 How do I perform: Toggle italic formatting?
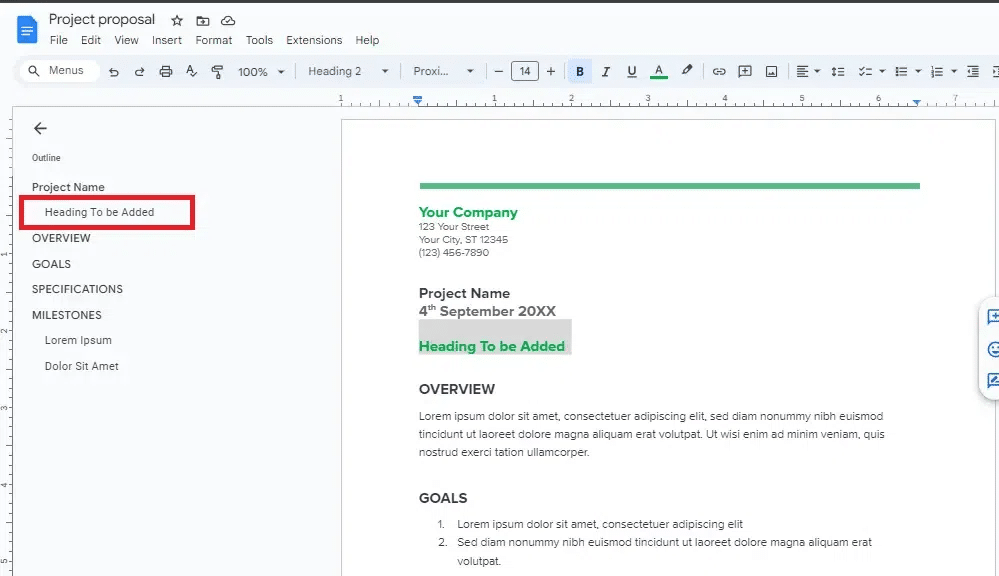pos(606,71)
